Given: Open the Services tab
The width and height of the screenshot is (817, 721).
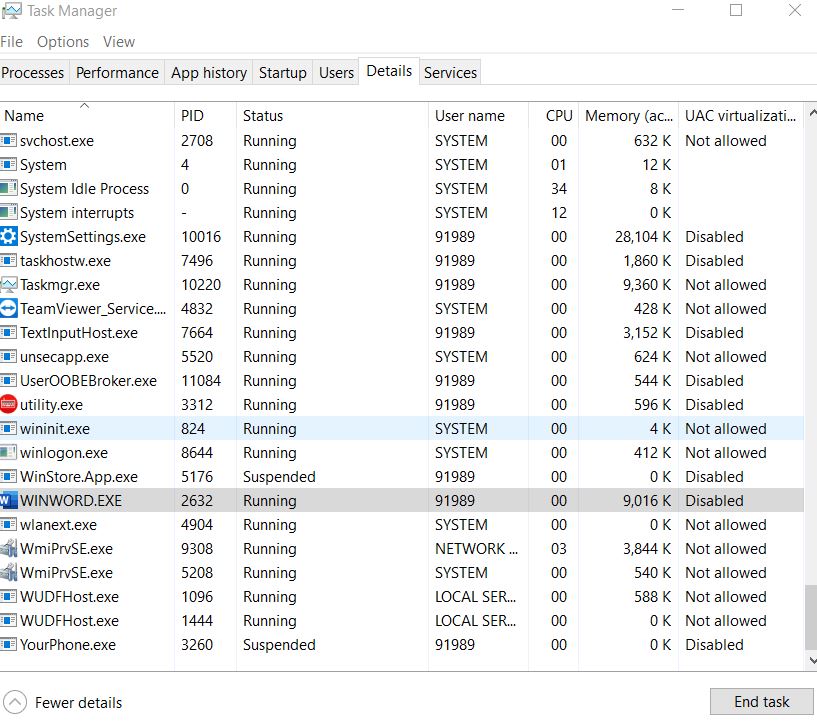Looking at the screenshot, I should pyautogui.click(x=450, y=72).
